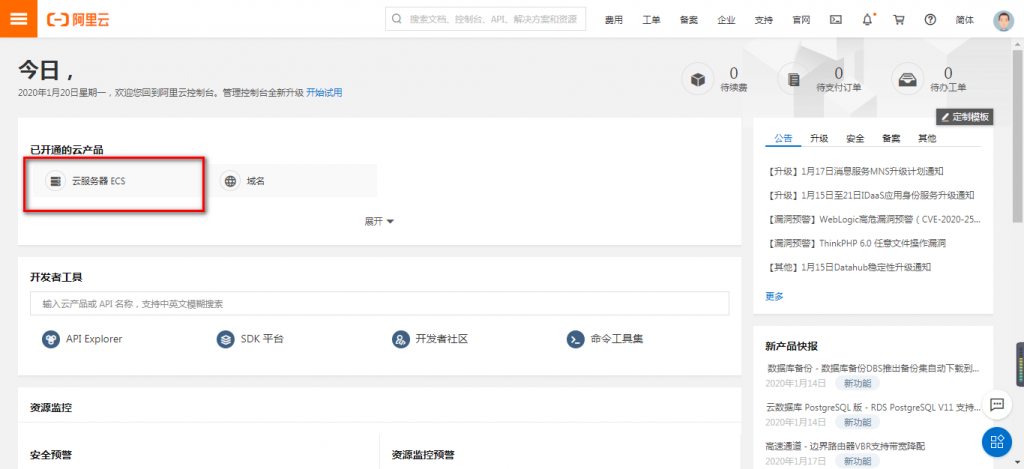Click the SDK 平台 icon
The width and height of the screenshot is (1024, 469).
pyautogui.click(x=225, y=339)
